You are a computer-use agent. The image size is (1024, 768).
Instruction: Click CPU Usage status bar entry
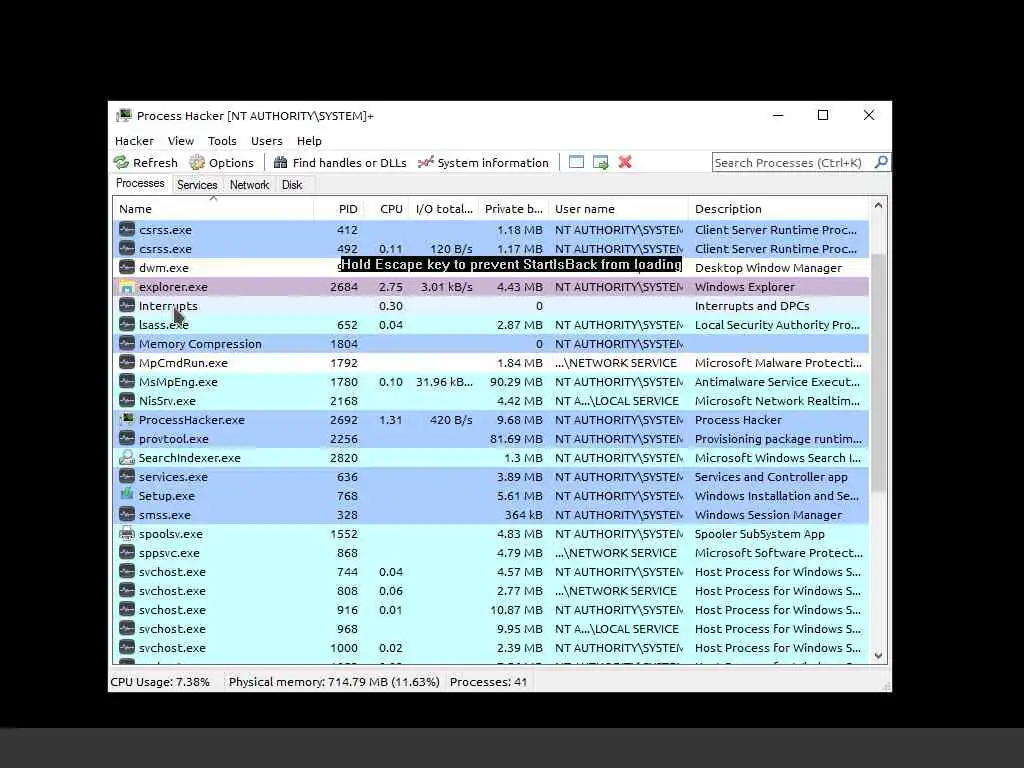tap(161, 682)
